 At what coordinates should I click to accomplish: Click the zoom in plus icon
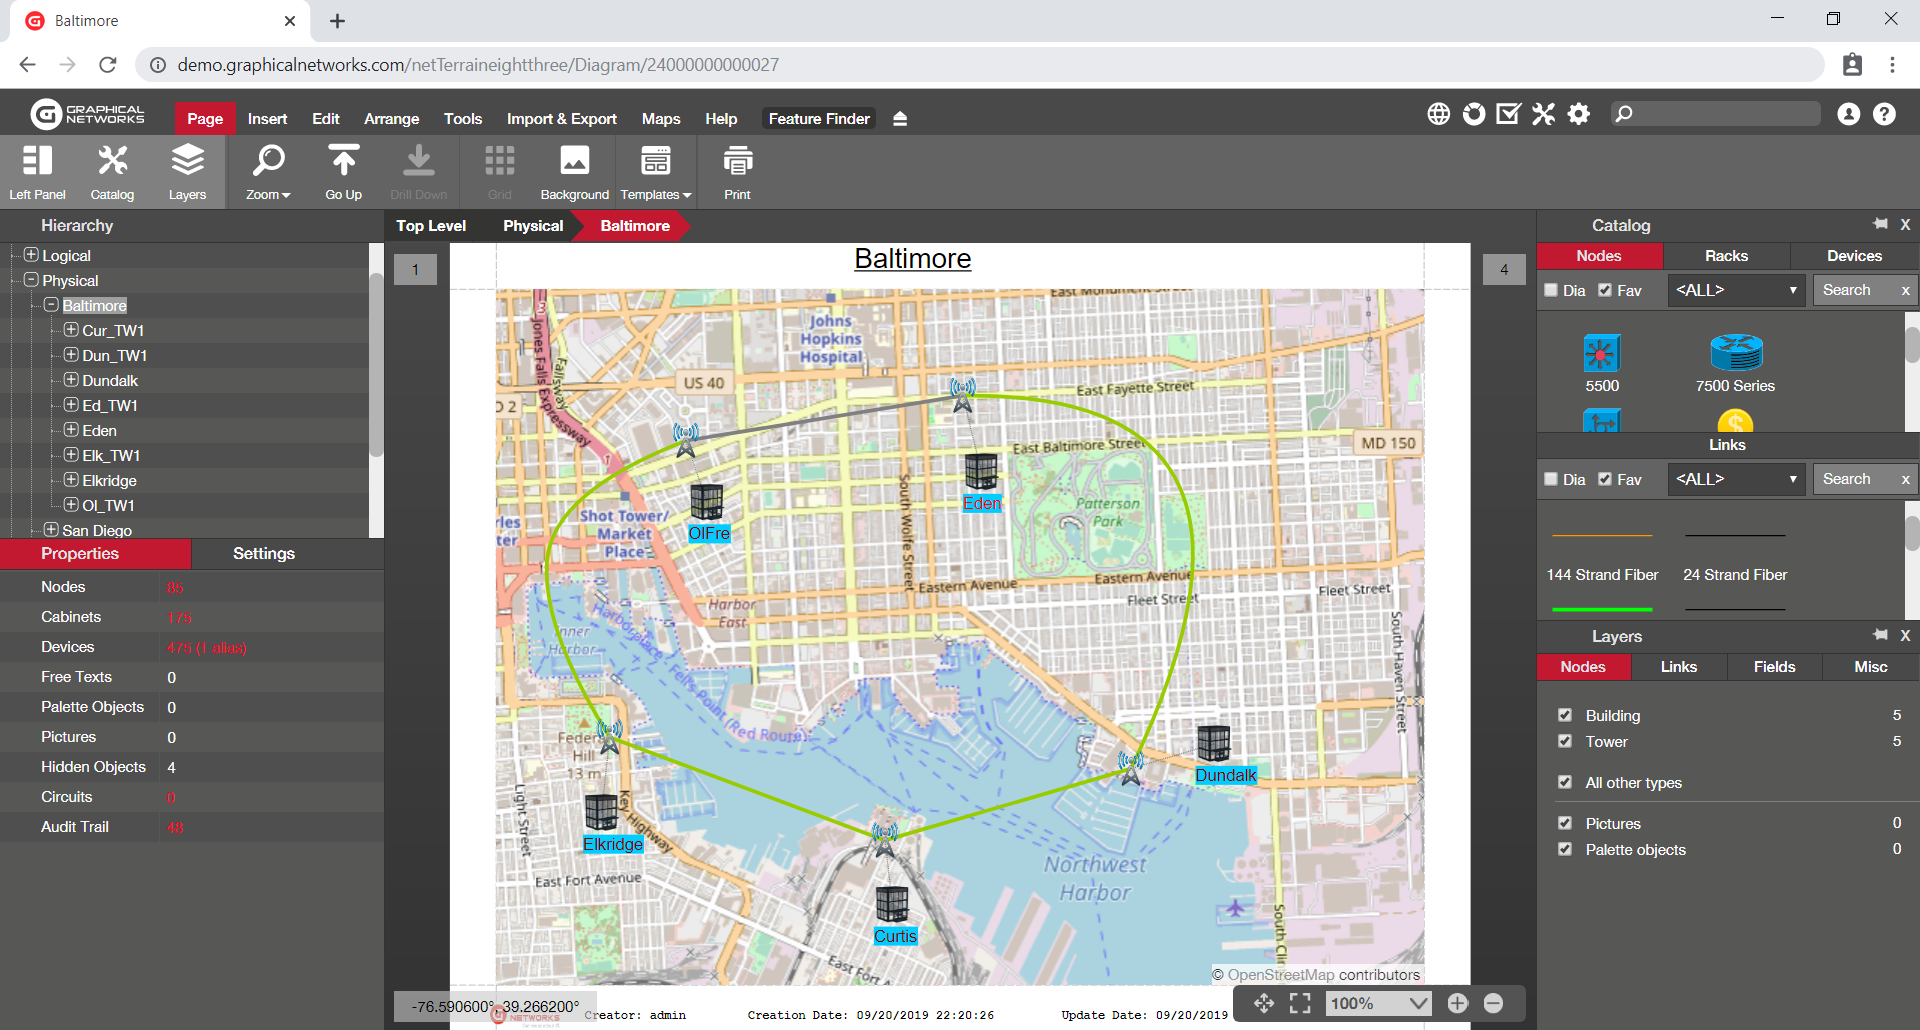tap(1458, 1003)
